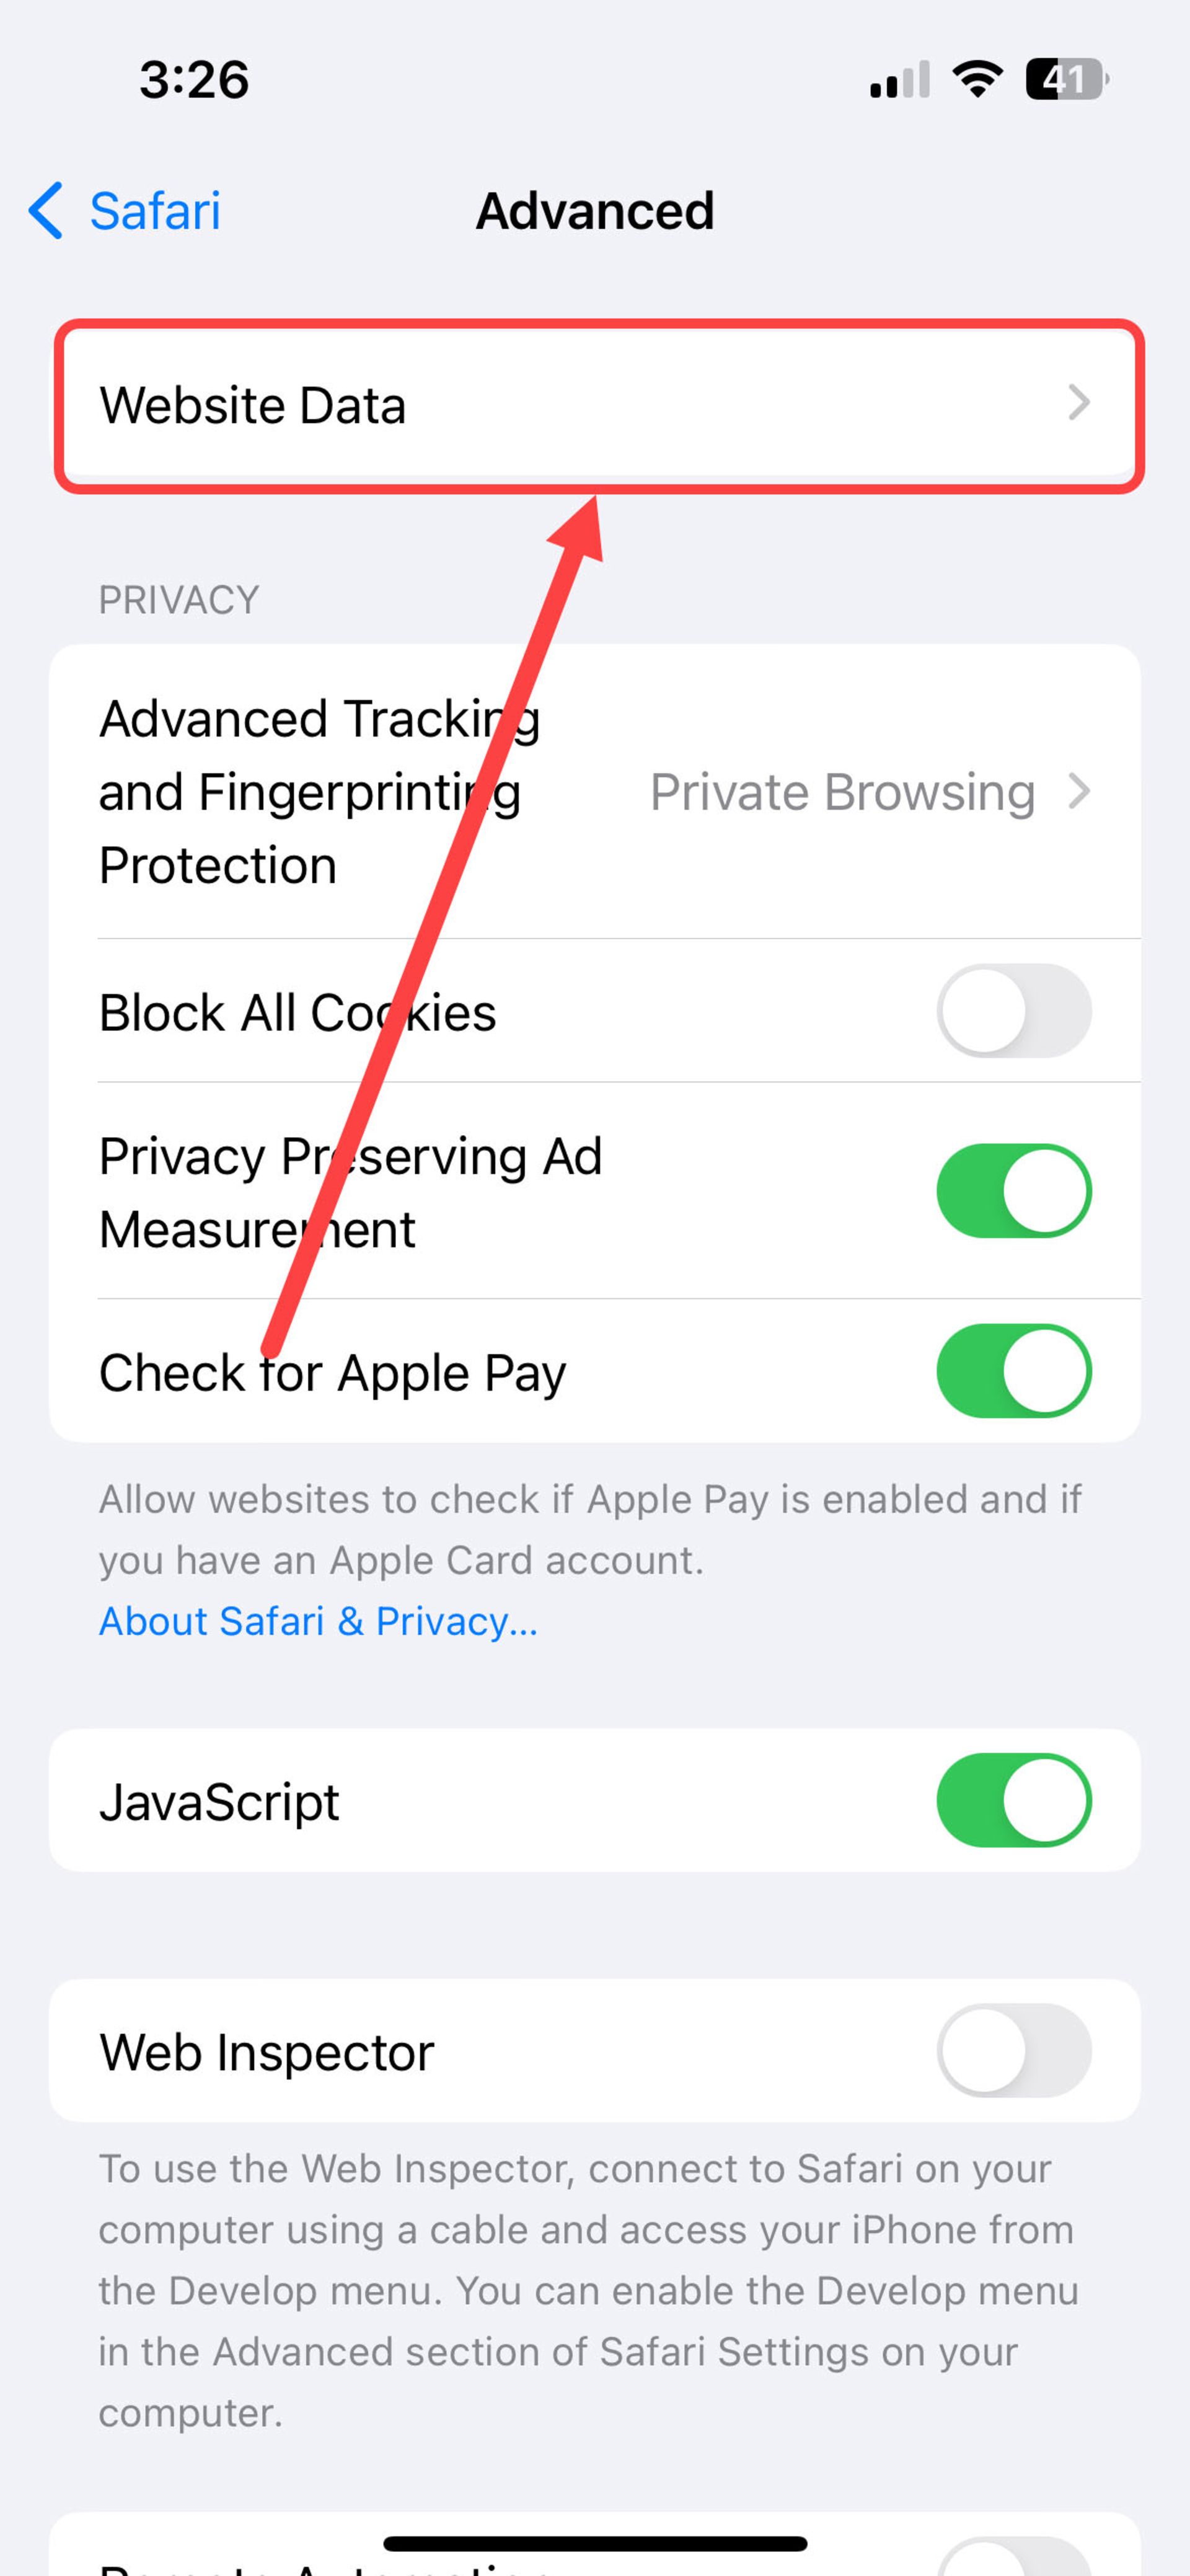Tap the blue back chevron icon
The height and width of the screenshot is (2576, 1190).
46,211
